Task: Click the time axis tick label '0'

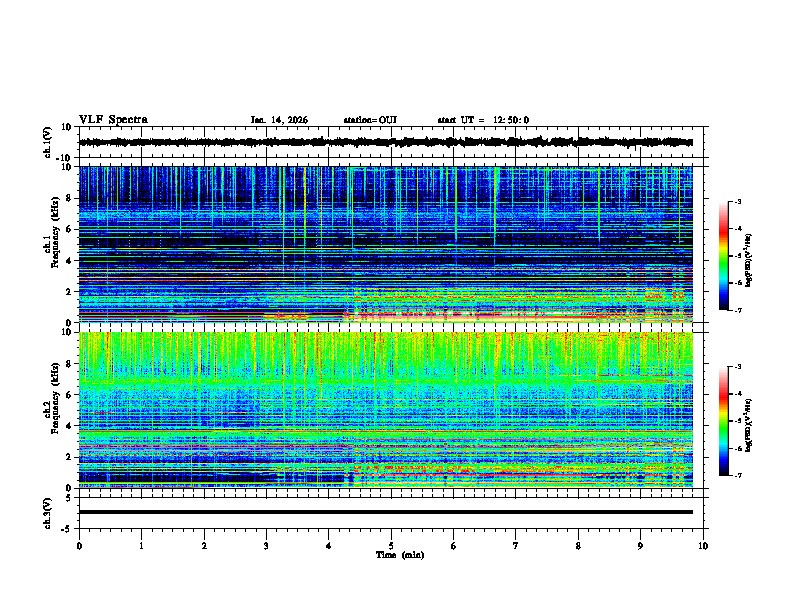Action: 79,546
